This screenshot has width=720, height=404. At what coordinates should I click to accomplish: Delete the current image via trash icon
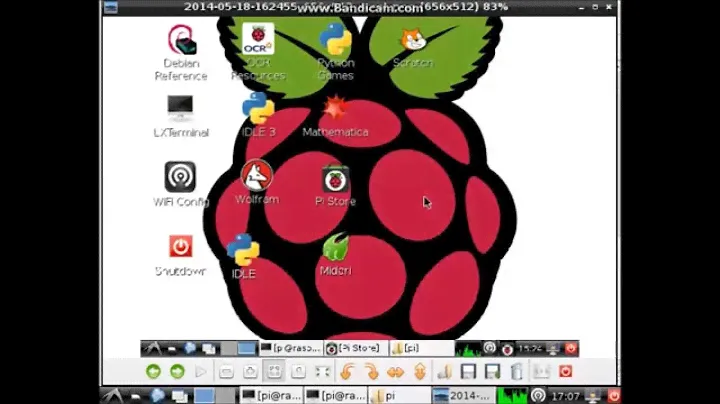click(x=516, y=371)
